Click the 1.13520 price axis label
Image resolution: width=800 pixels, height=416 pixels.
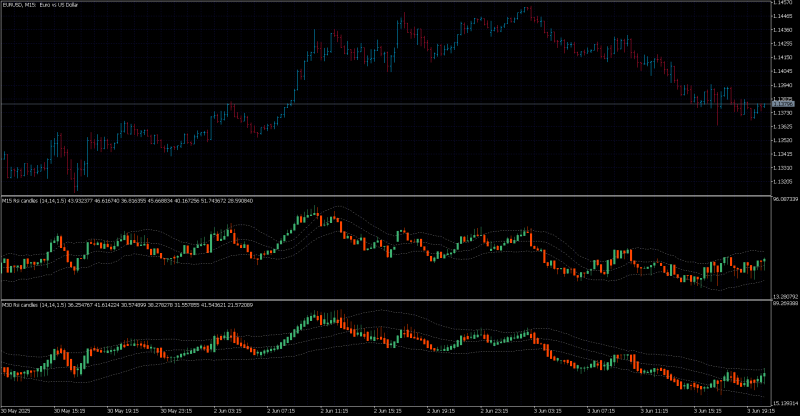[x=783, y=140]
